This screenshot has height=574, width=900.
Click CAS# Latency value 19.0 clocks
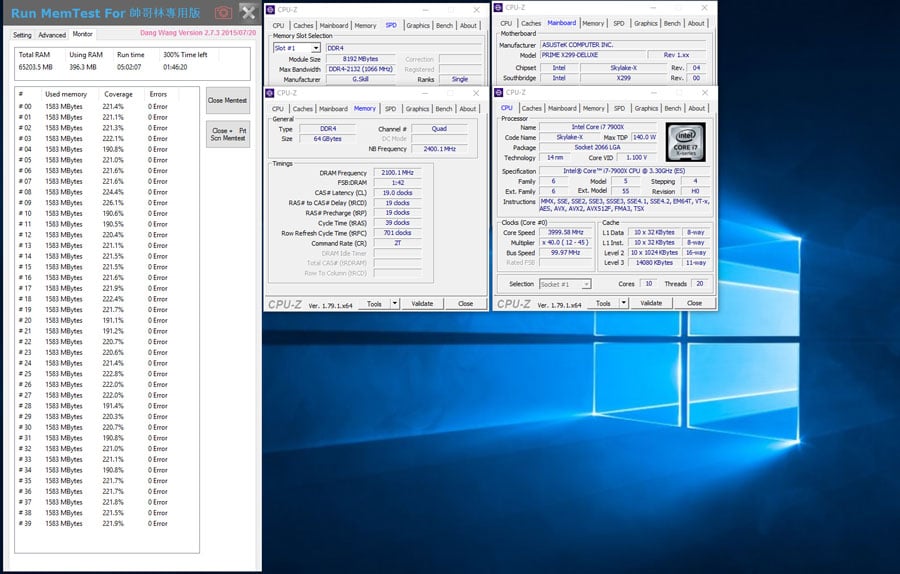[x=397, y=193]
